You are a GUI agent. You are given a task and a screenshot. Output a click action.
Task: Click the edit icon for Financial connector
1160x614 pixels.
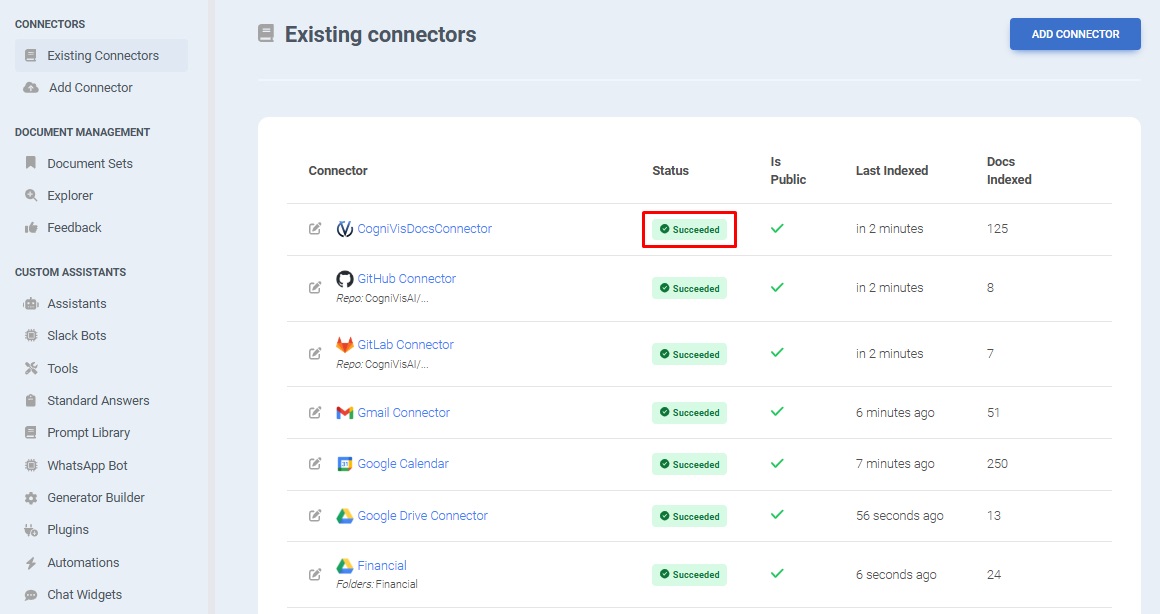point(315,574)
